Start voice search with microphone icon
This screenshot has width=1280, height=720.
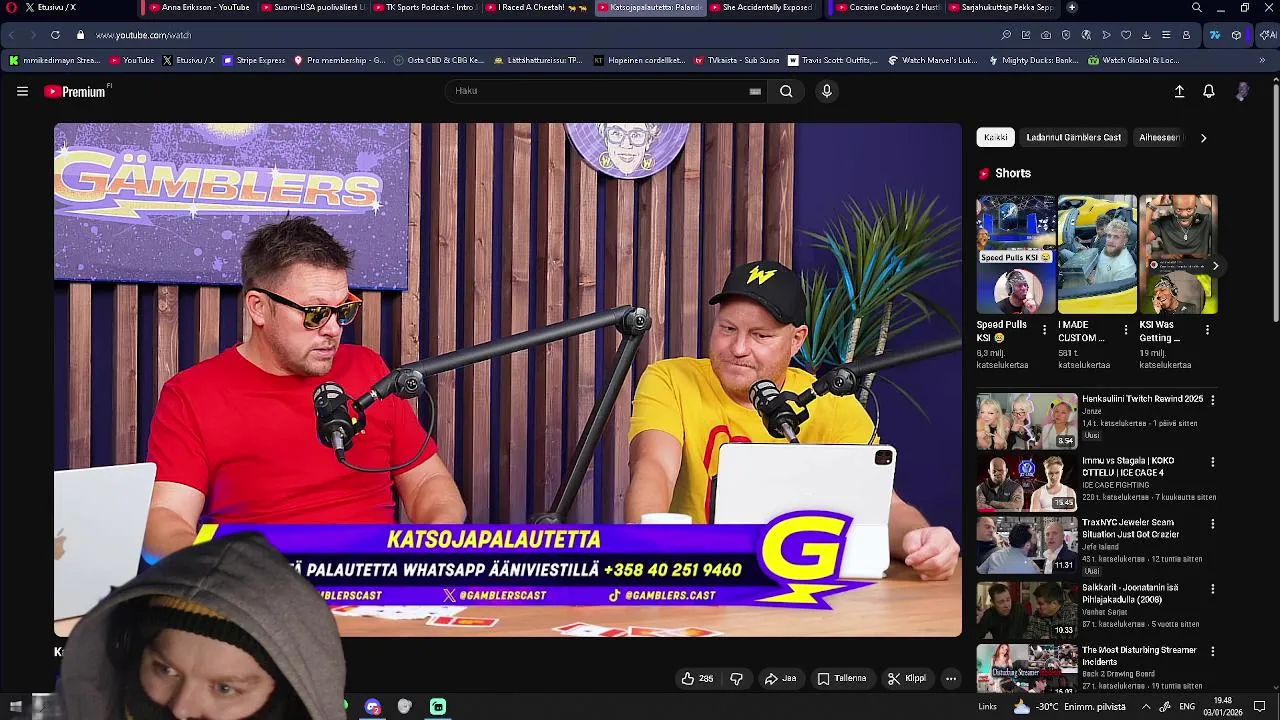pos(826,91)
